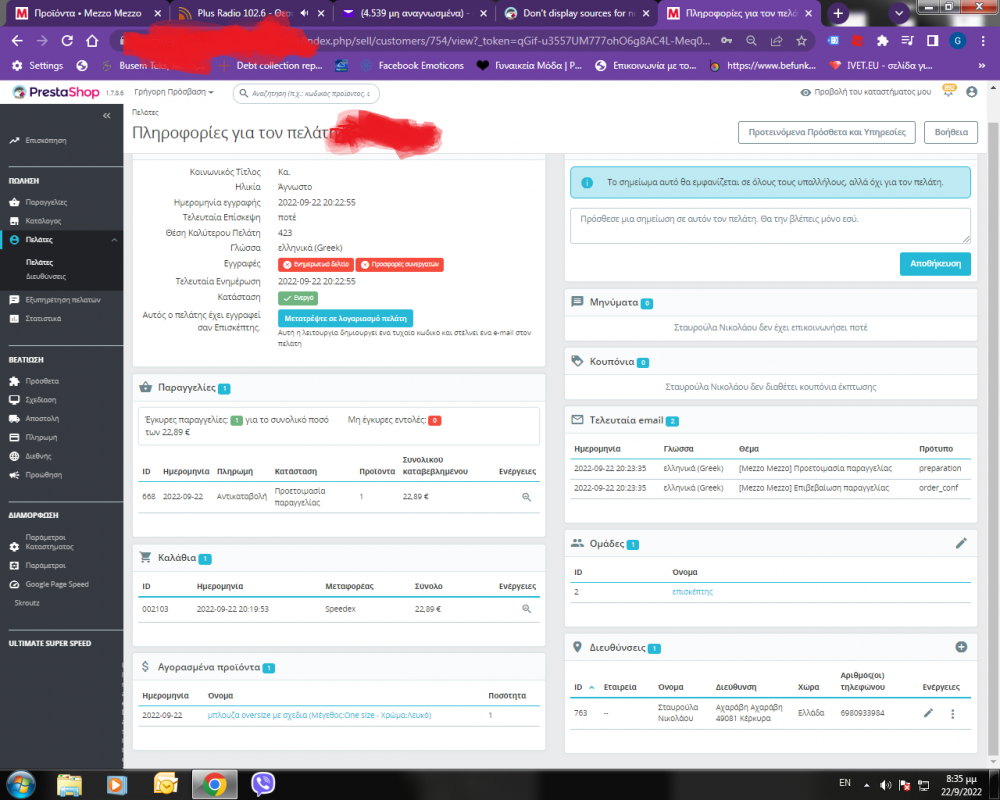The height and width of the screenshot is (800, 1000).
Task: Switch to the Yahoo mail unread tab
Action: (413, 13)
